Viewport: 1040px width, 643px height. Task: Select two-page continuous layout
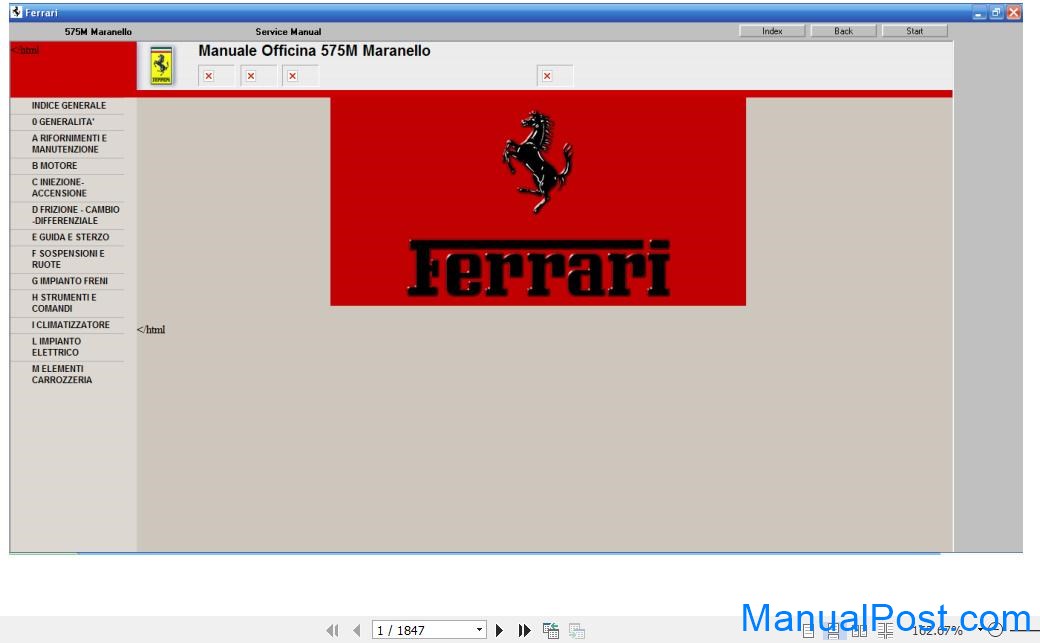tap(885, 630)
